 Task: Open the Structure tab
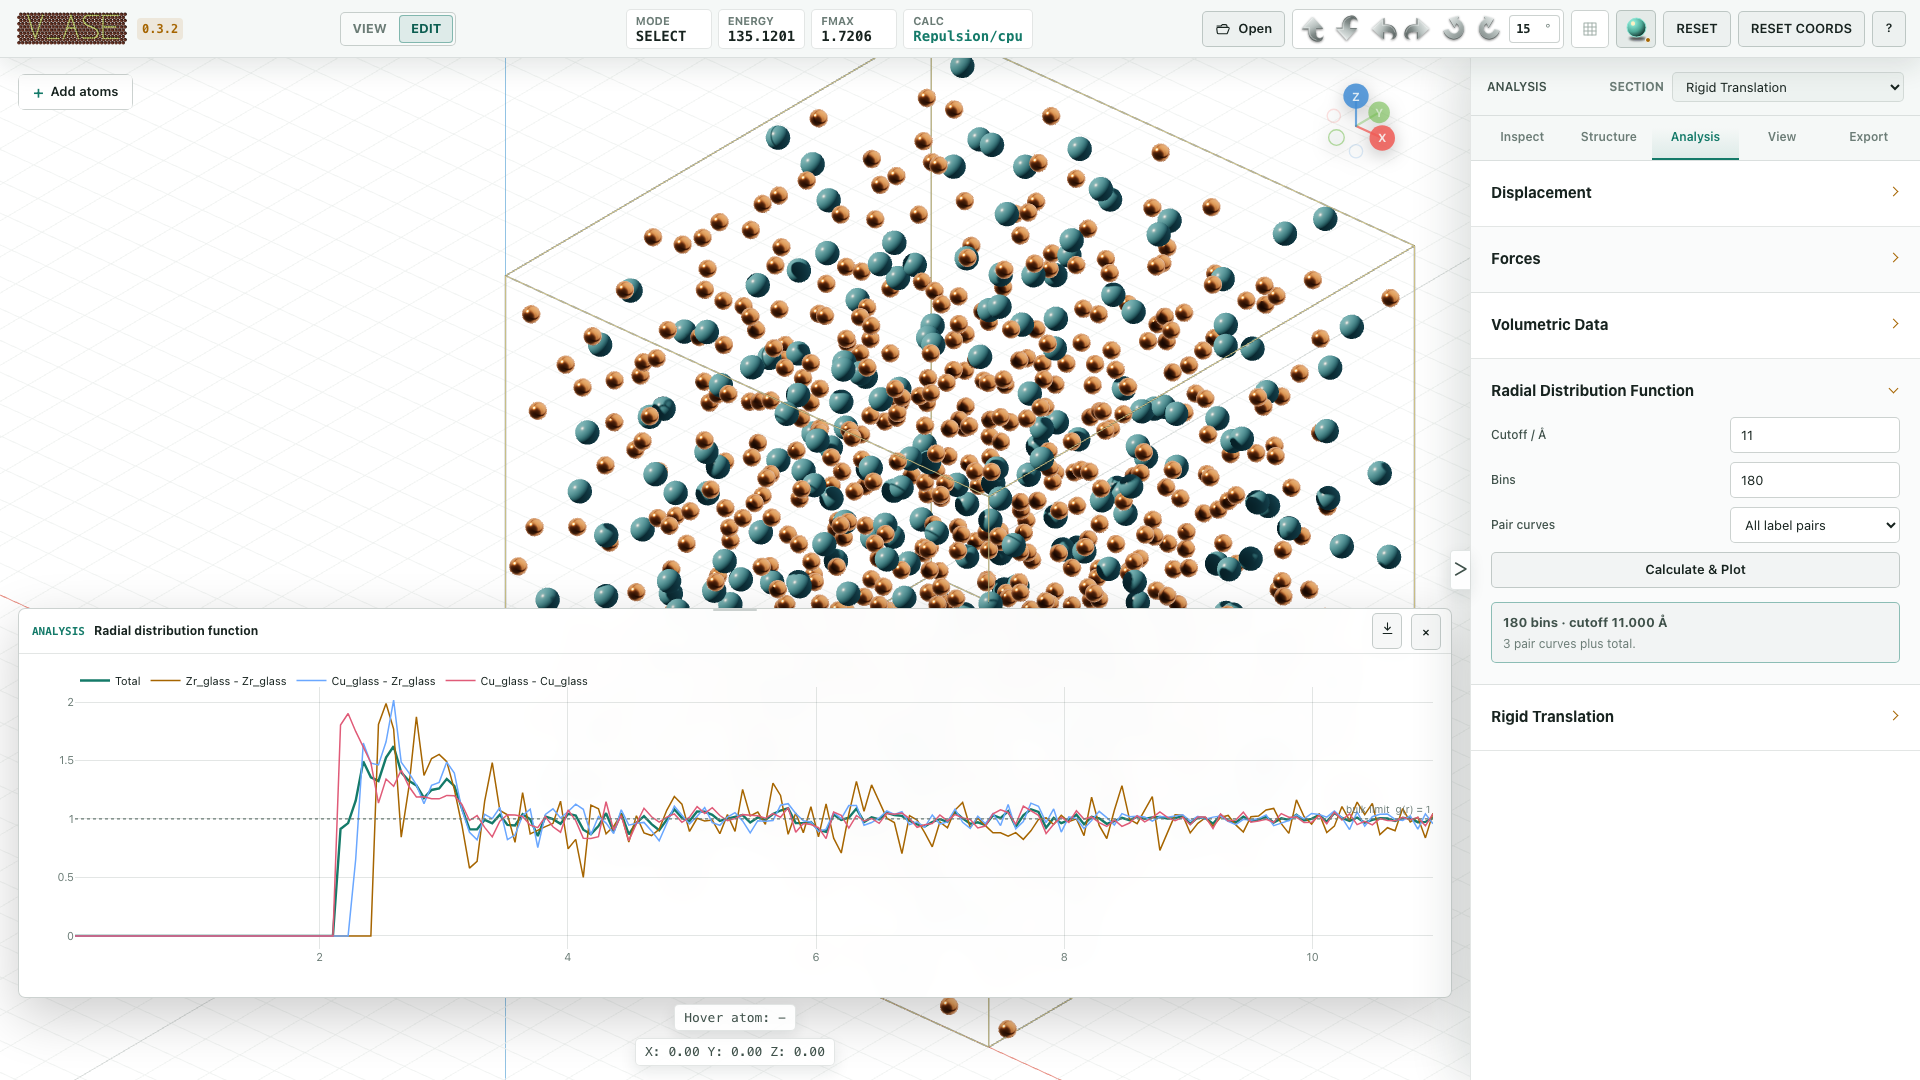1608,137
